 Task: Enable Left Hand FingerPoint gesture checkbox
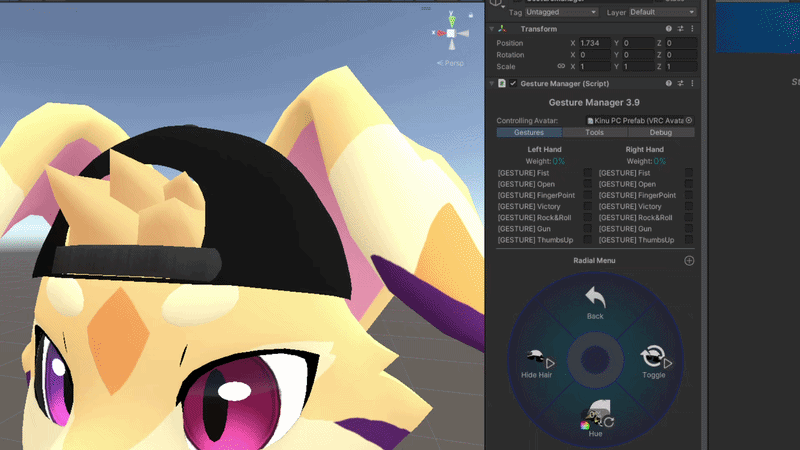point(588,195)
